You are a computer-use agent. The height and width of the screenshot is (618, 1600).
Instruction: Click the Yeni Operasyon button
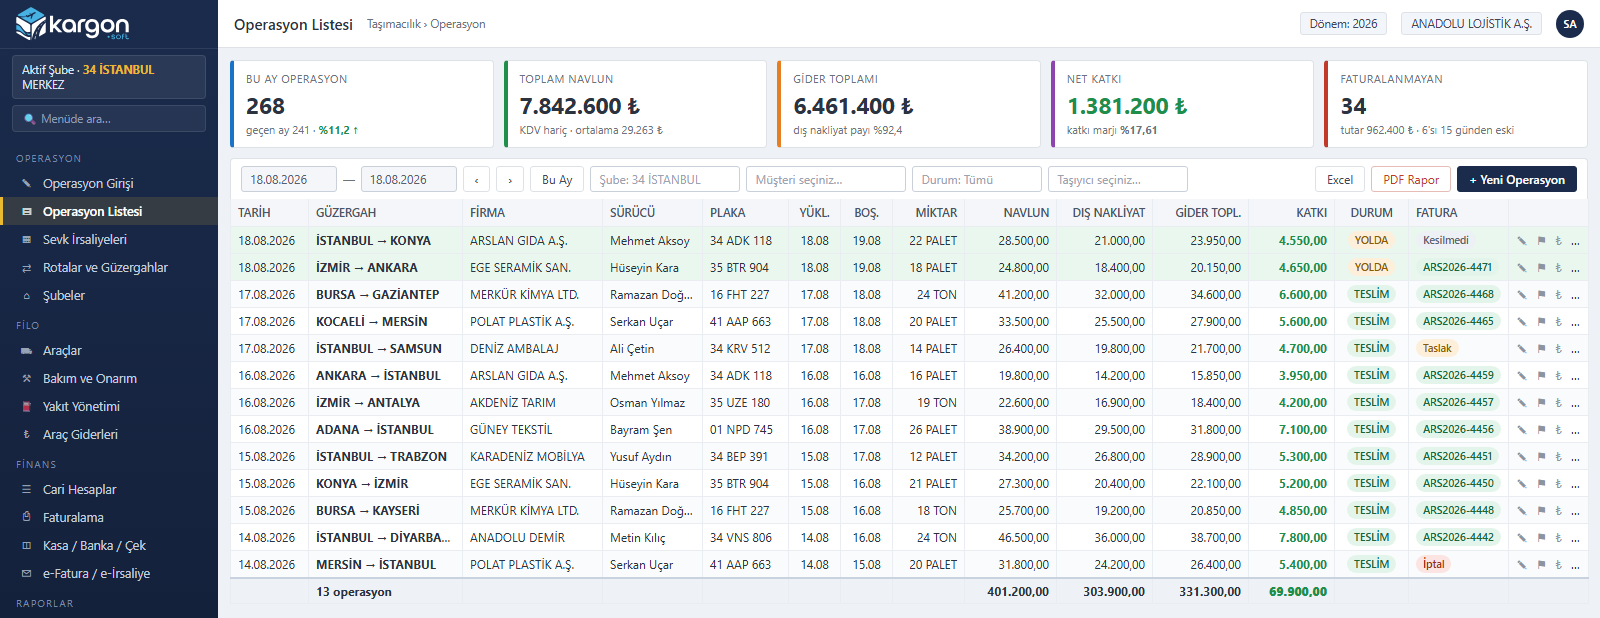[1517, 180]
